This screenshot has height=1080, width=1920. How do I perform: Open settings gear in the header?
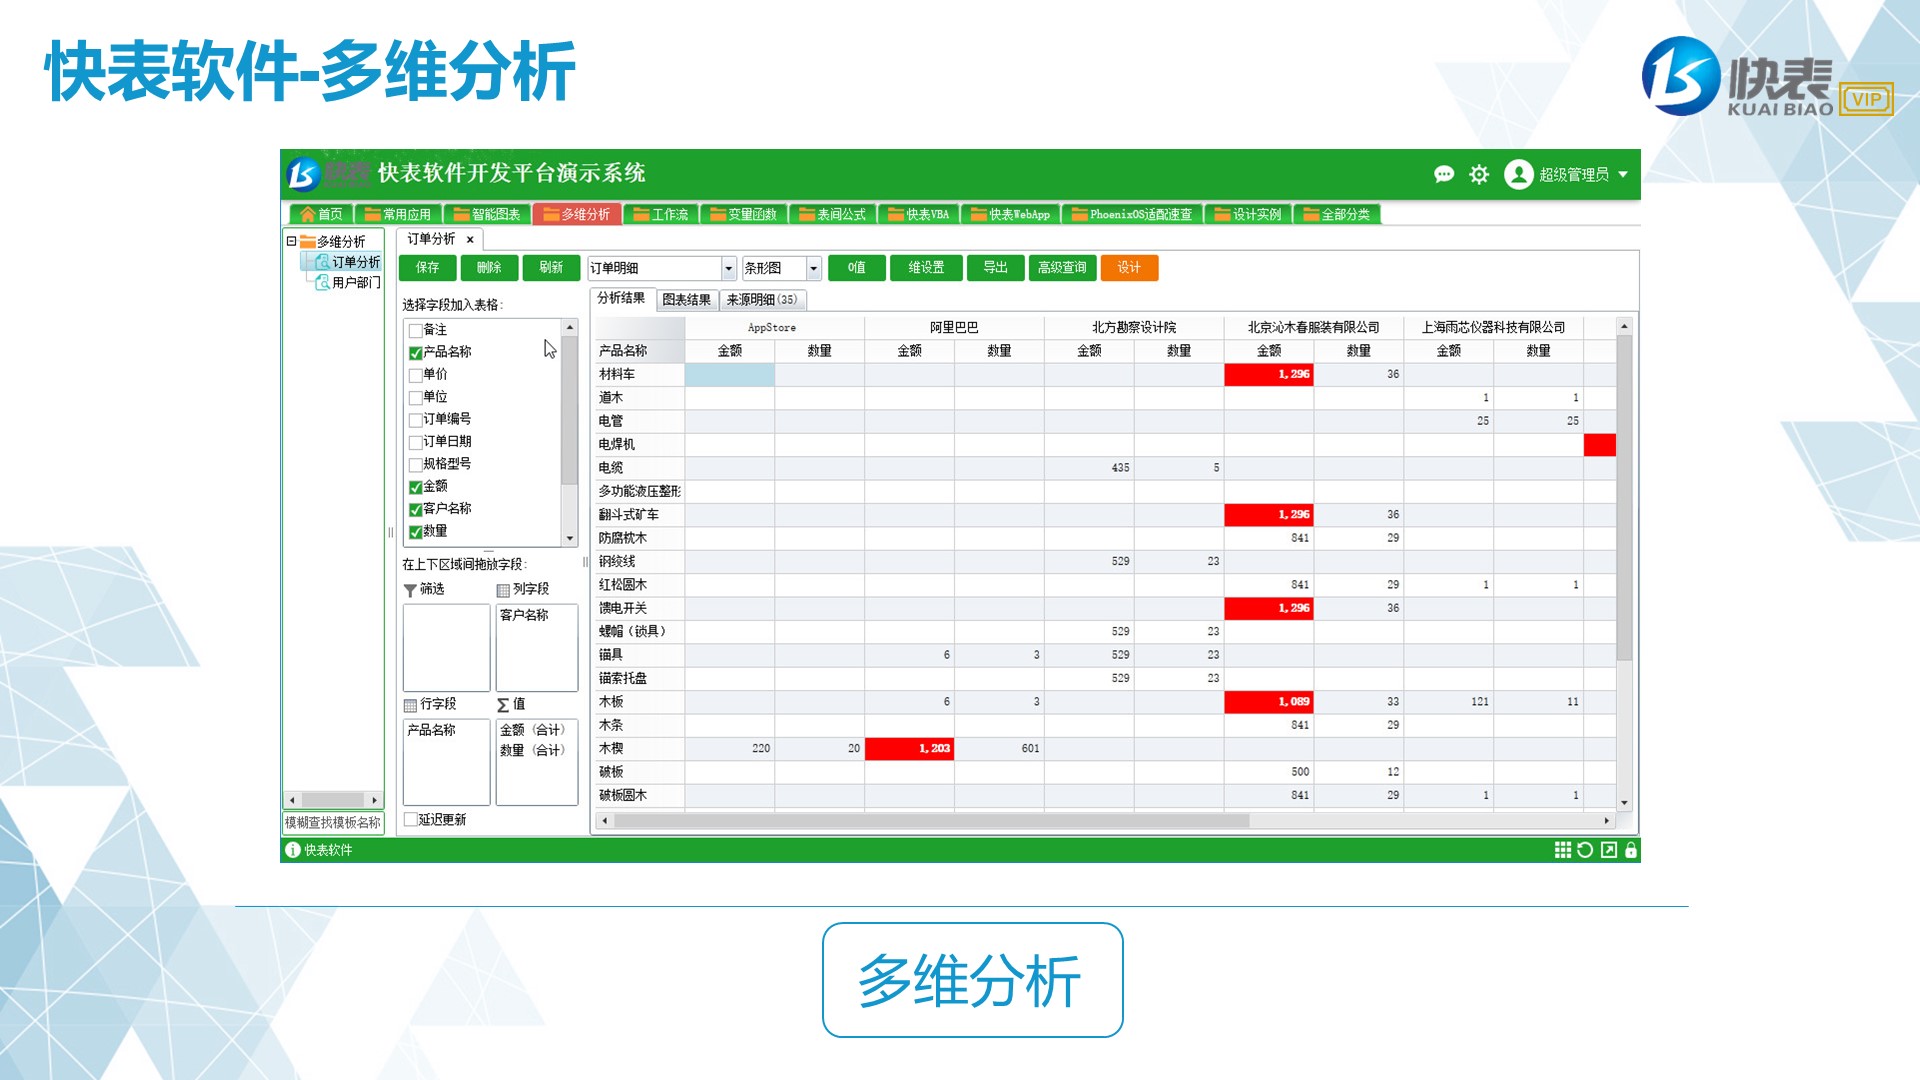pyautogui.click(x=1479, y=174)
